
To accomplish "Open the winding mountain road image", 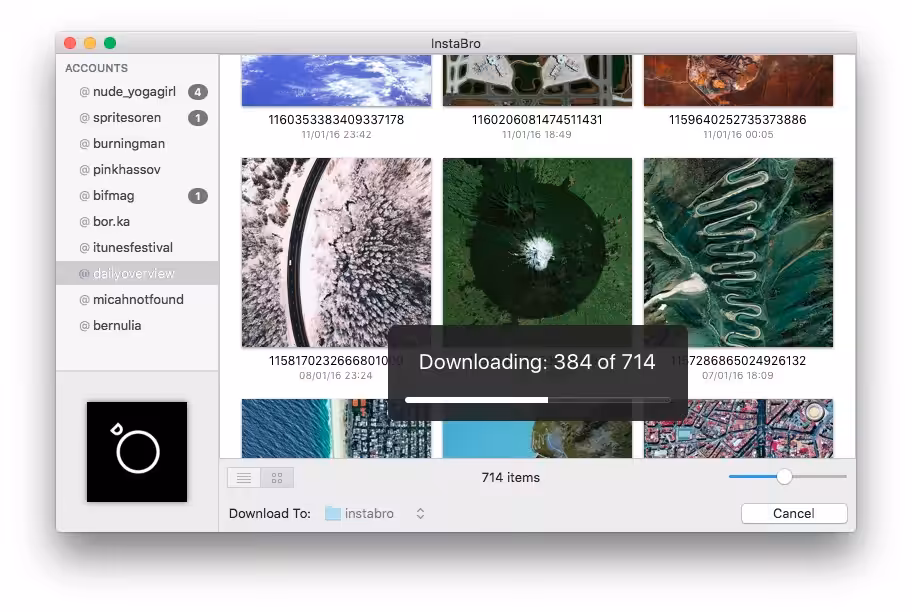I will pyautogui.click(x=738, y=251).
